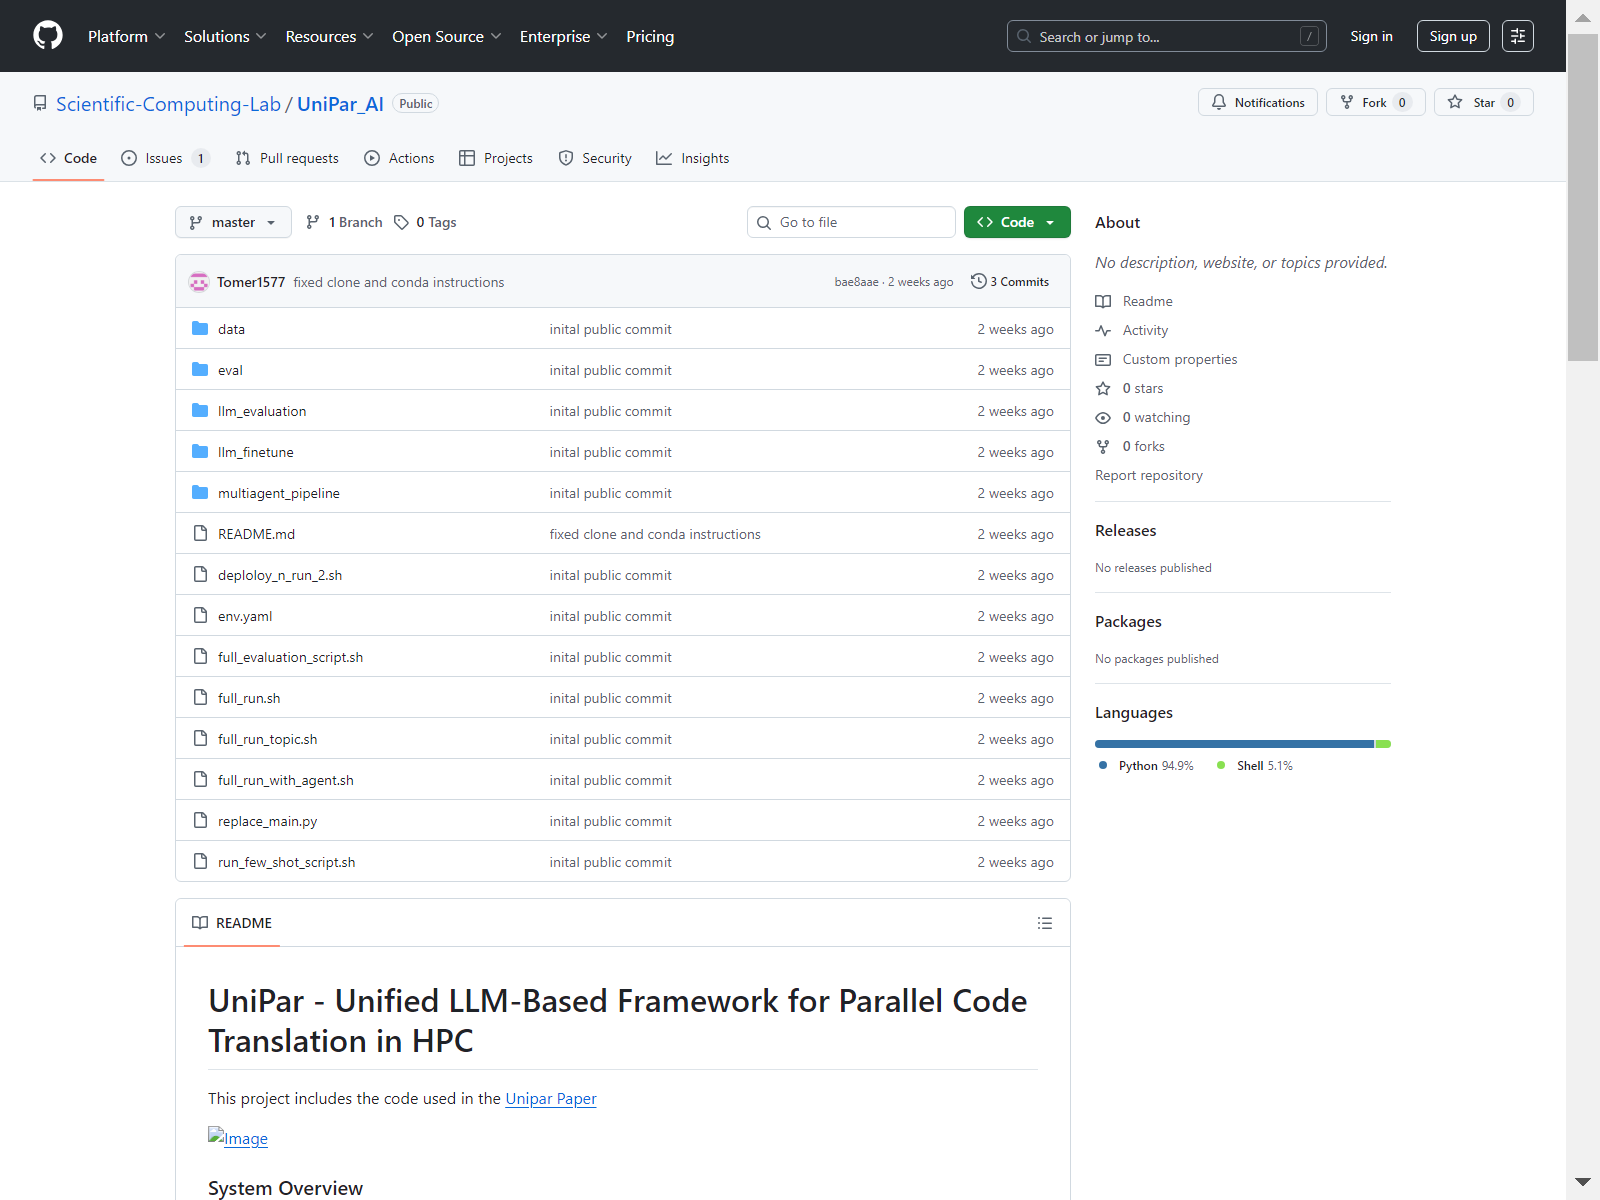Click the page vertical scrollbar thumb
The width and height of the screenshot is (1600, 1200).
(x=1583, y=197)
